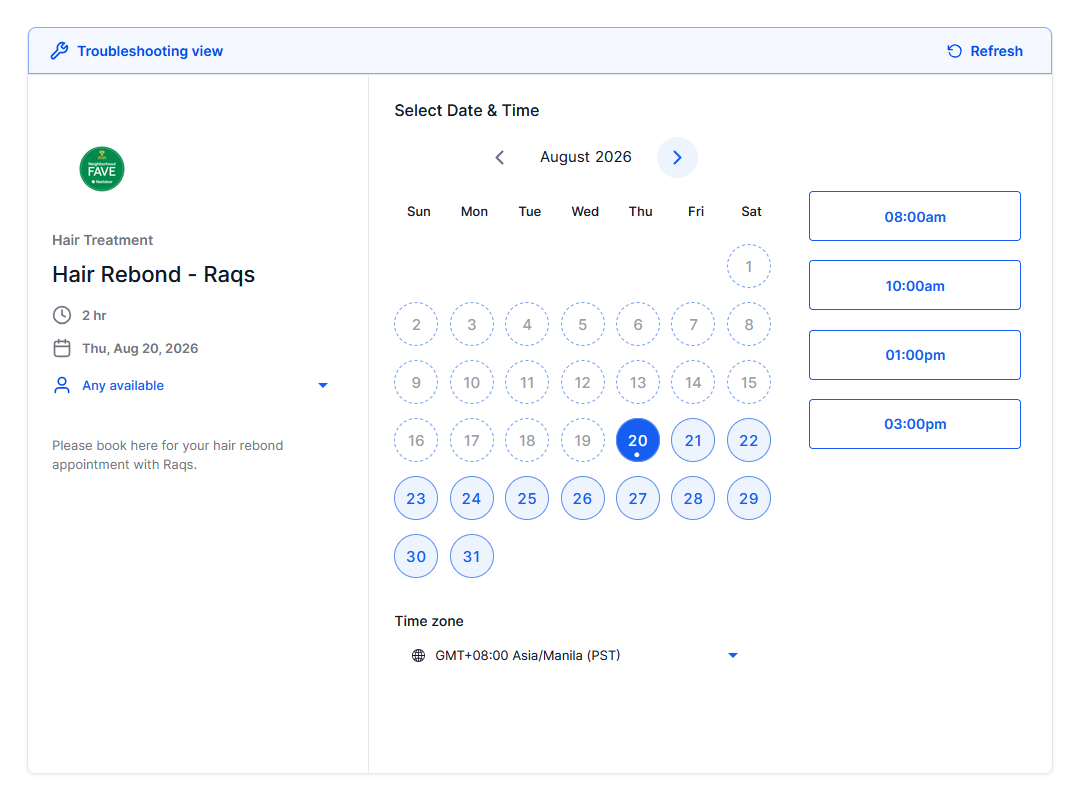Choose the 10:00am time slot

(915, 285)
